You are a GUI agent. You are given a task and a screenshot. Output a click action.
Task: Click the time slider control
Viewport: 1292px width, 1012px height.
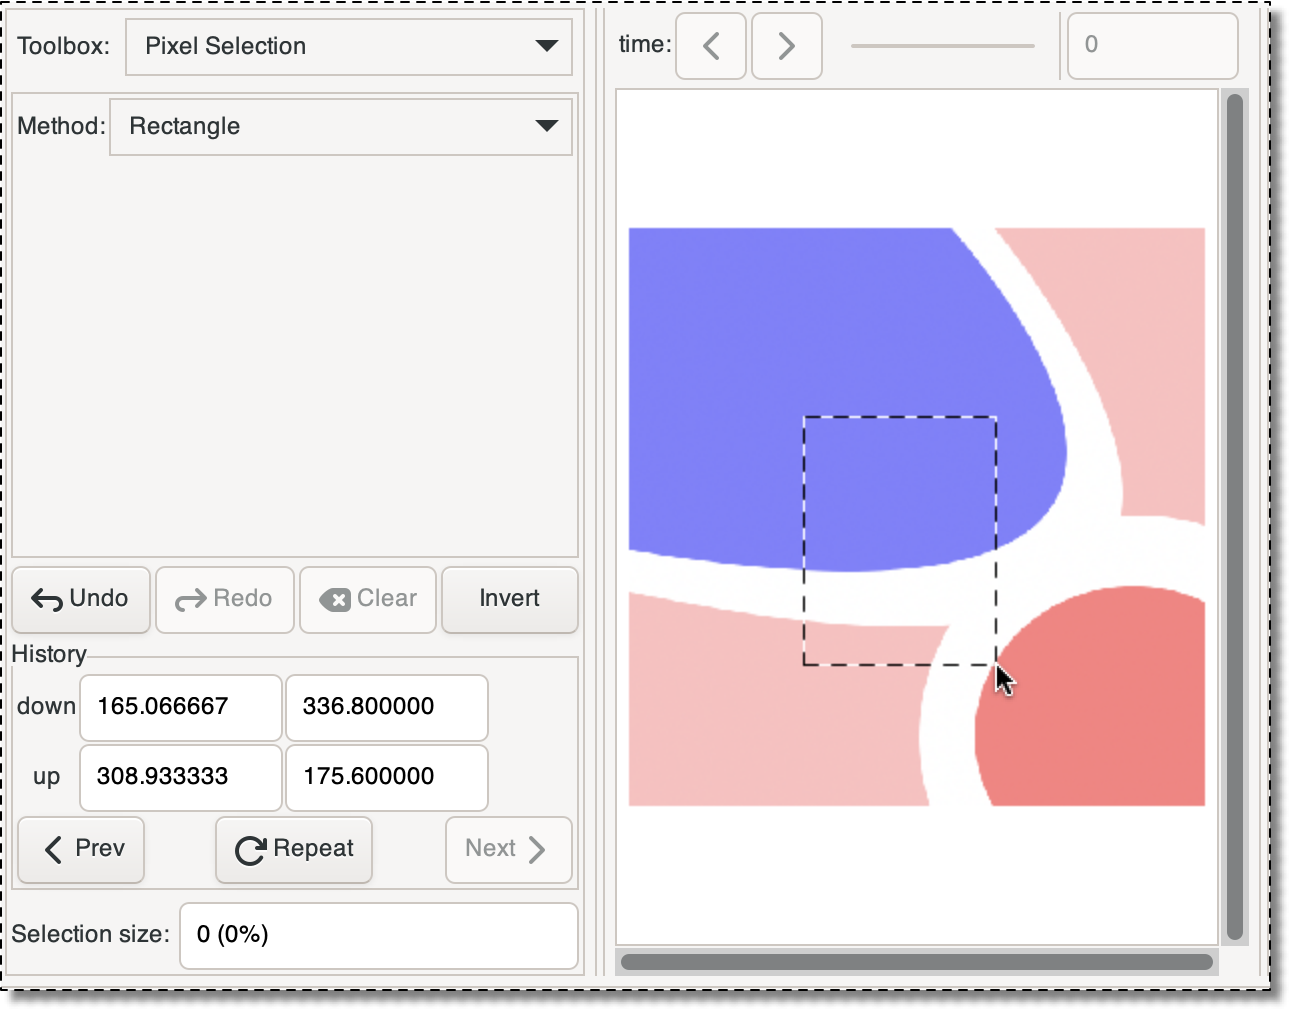click(x=943, y=45)
